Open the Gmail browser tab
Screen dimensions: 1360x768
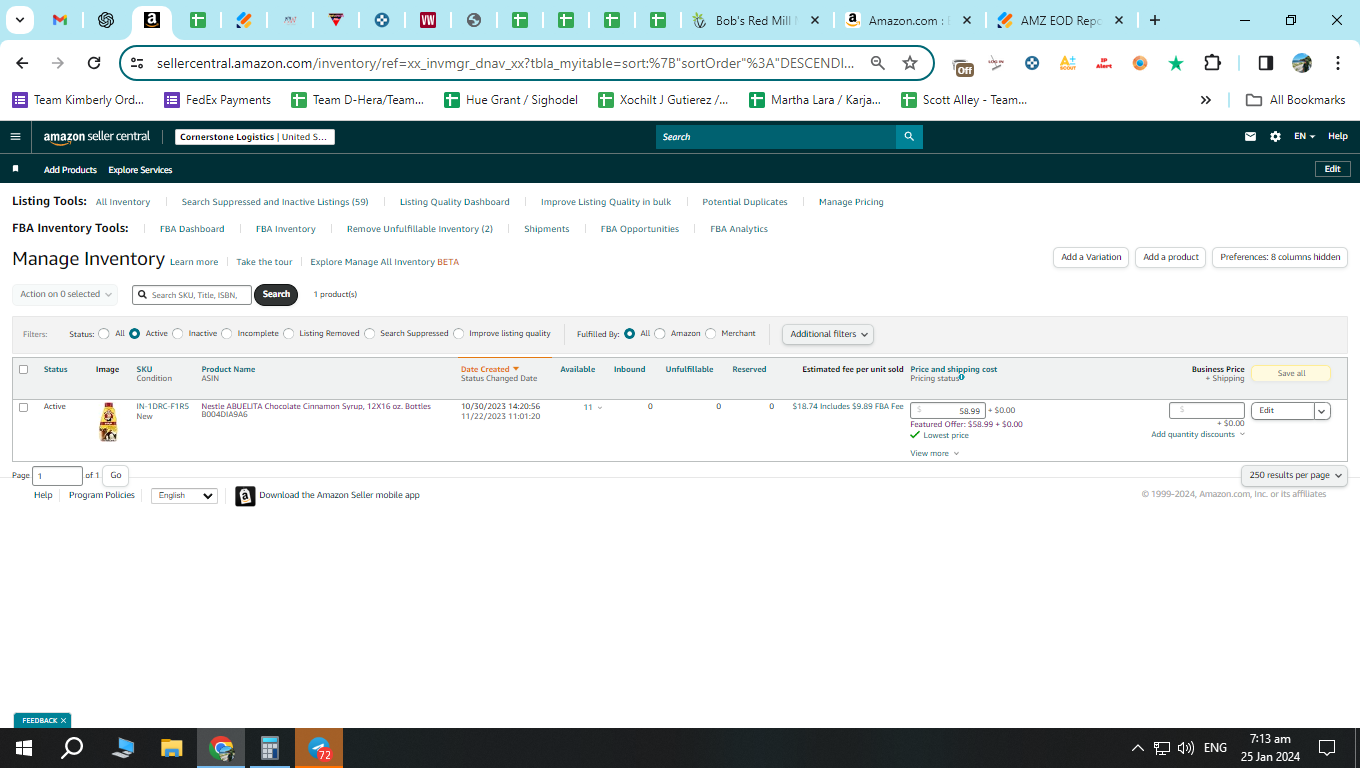click(x=60, y=20)
